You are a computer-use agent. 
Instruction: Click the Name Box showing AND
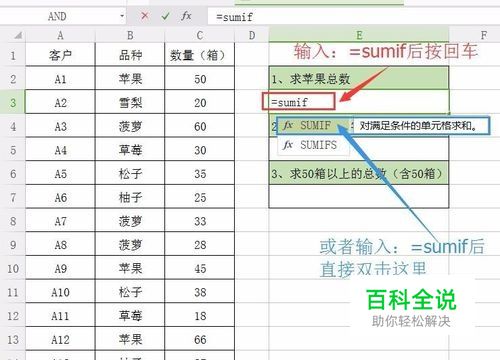[57, 16]
